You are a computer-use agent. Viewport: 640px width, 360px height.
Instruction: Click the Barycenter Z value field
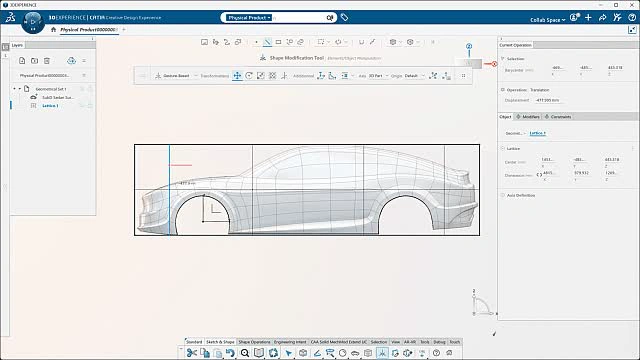click(x=615, y=68)
